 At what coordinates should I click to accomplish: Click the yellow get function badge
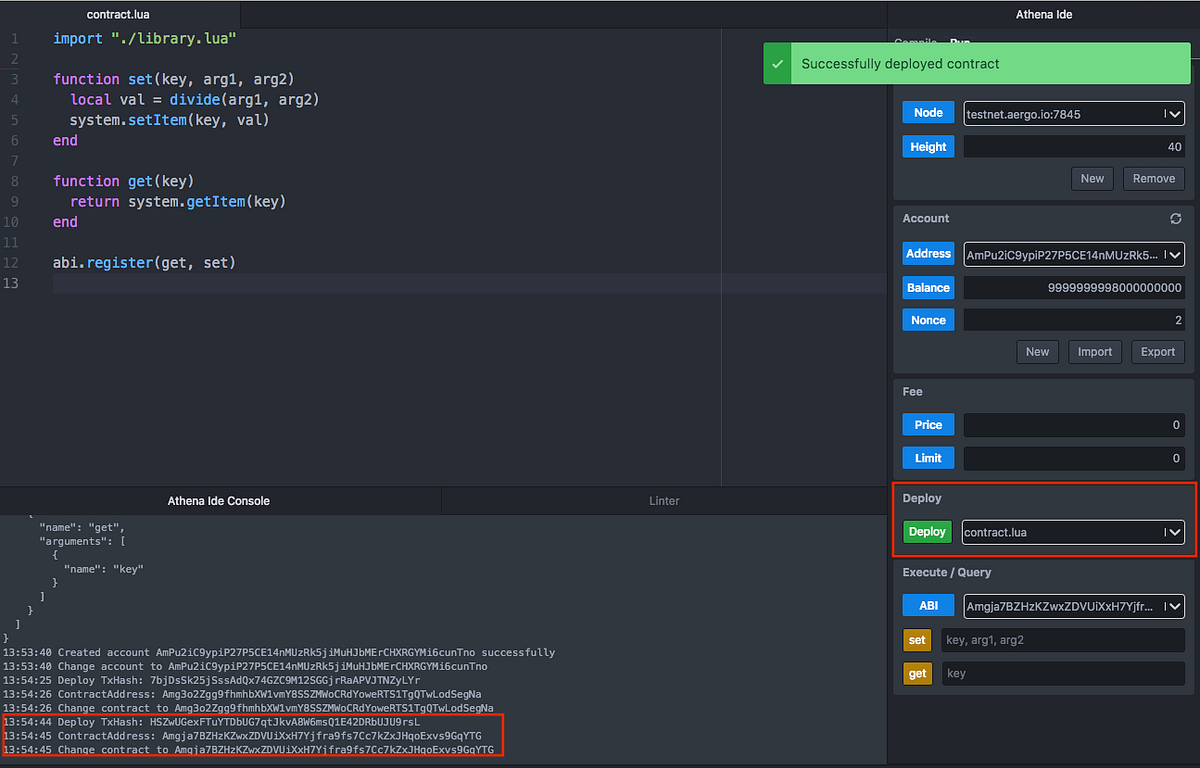point(917,673)
